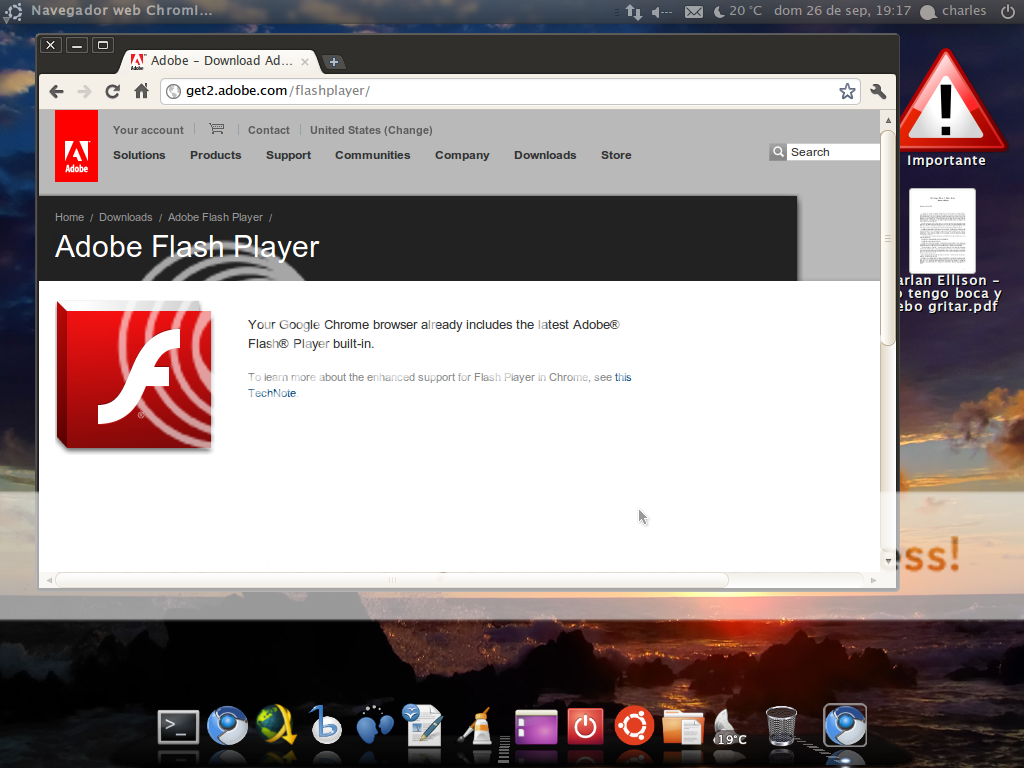1024x768 pixels.
Task: Open the Support menu
Action: pyautogui.click(x=288, y=155)
